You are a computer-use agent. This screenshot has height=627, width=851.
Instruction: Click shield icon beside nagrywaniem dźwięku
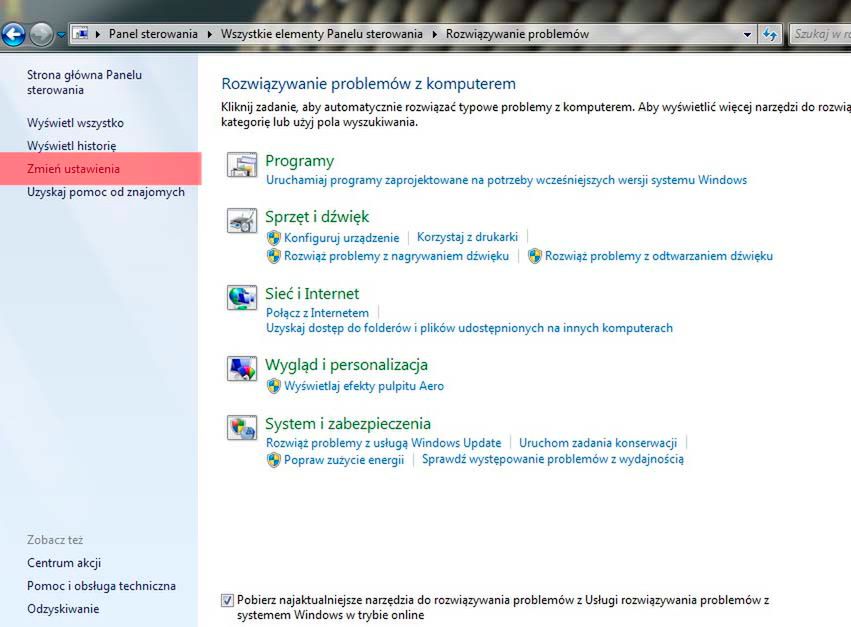coord(274,256)
